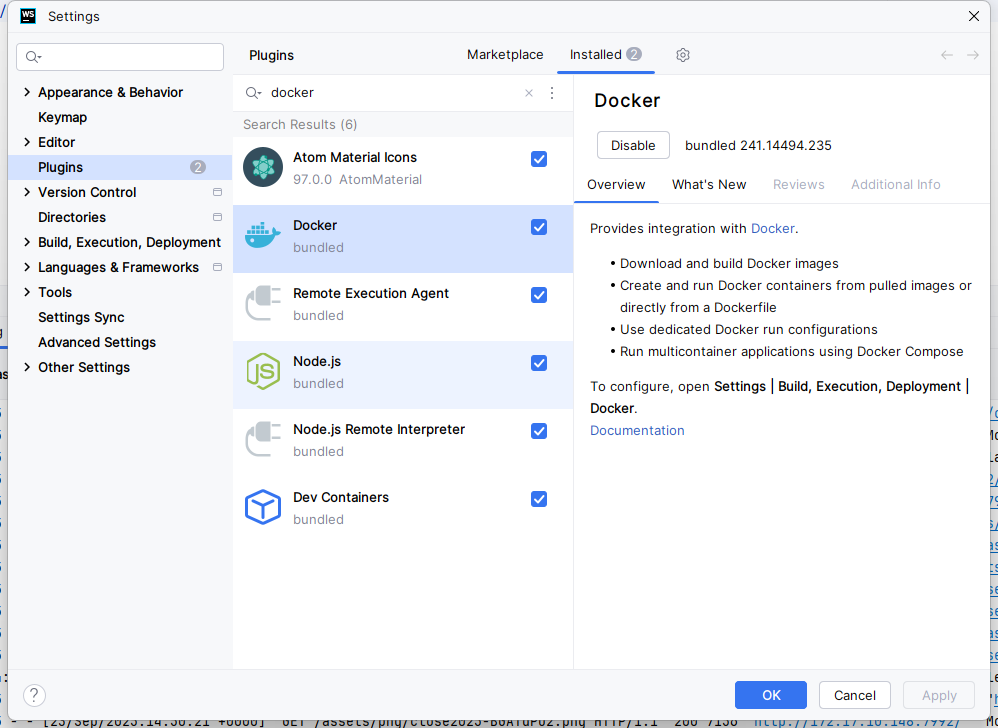Confirm settings with the OK button
998x728 pixels.
771,695
